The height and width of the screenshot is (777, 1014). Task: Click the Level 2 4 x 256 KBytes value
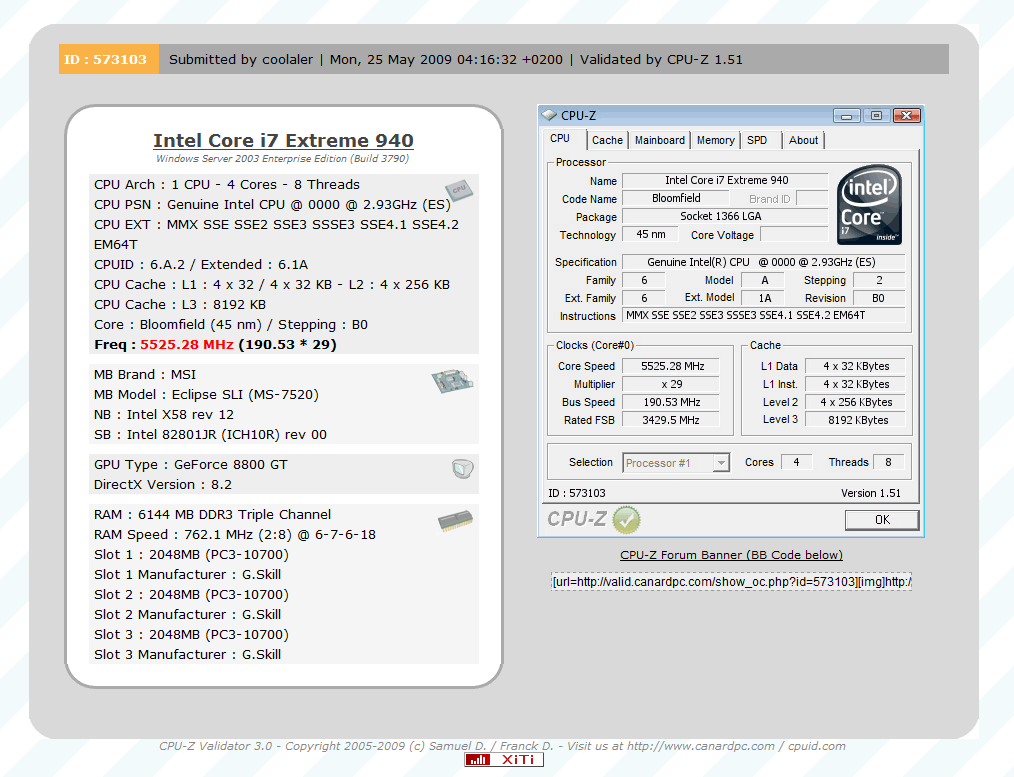coord(856,402)
